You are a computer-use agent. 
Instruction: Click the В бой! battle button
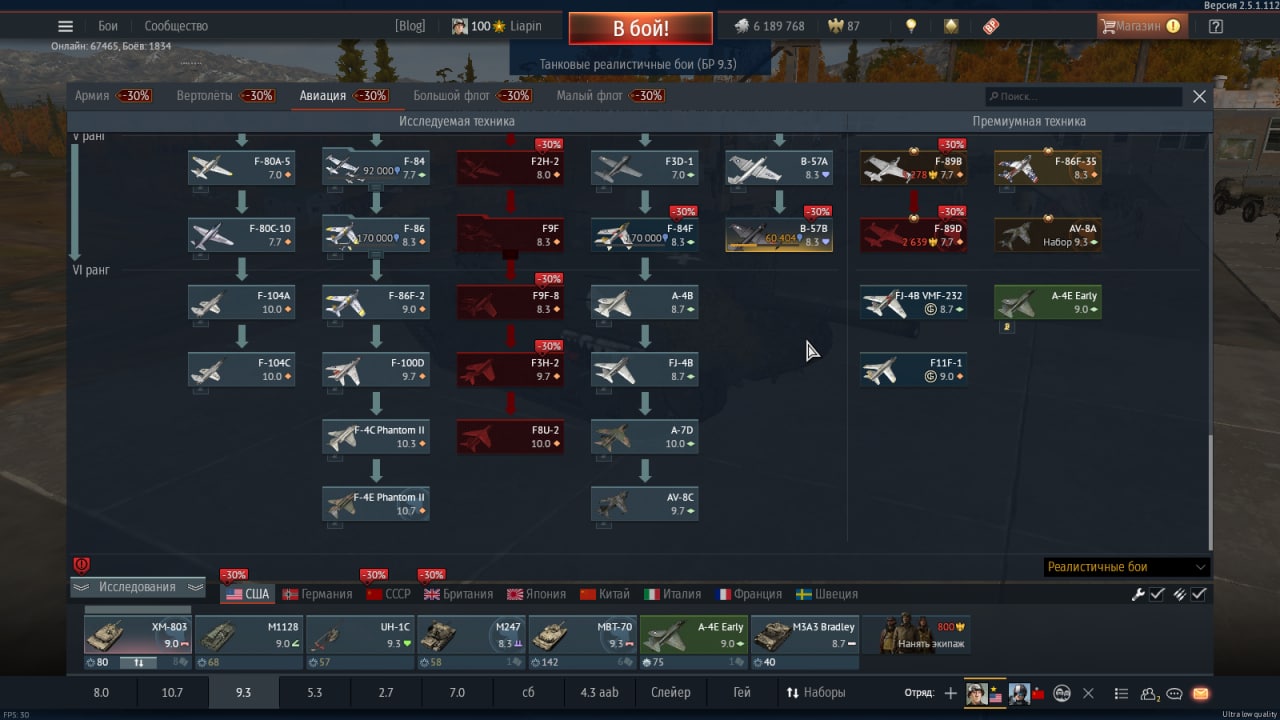coord(641,28)
